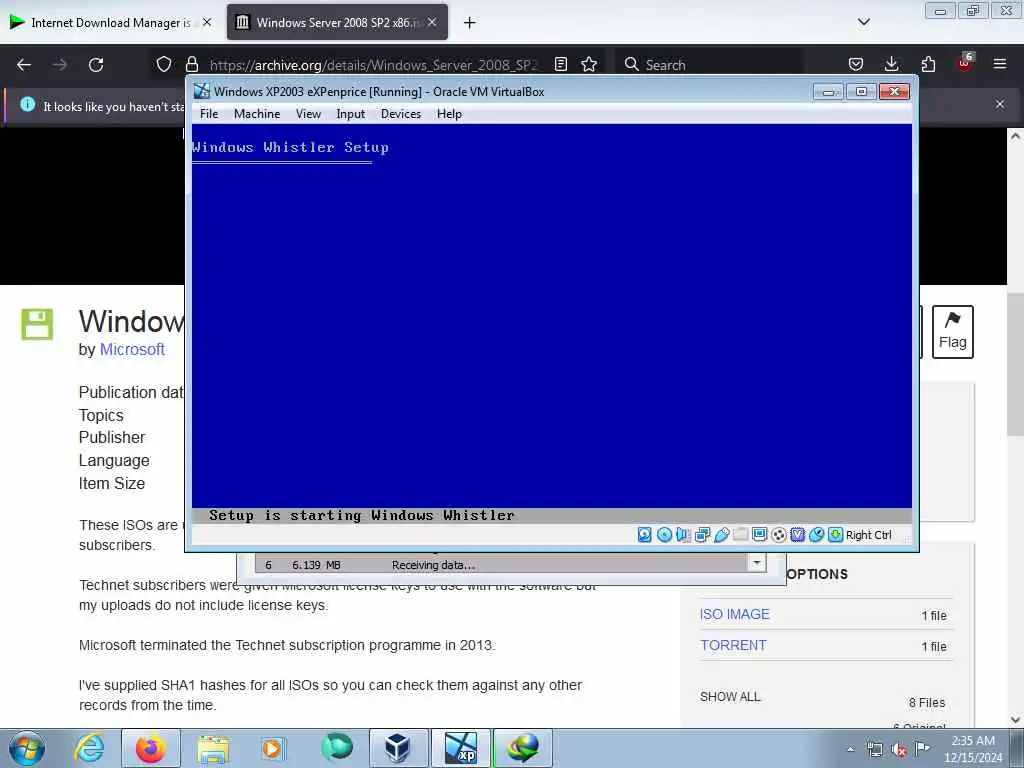Click the info icon in notification bar
The width and height of the screenshot is (1024, 768).
click(x=27, y=104)
